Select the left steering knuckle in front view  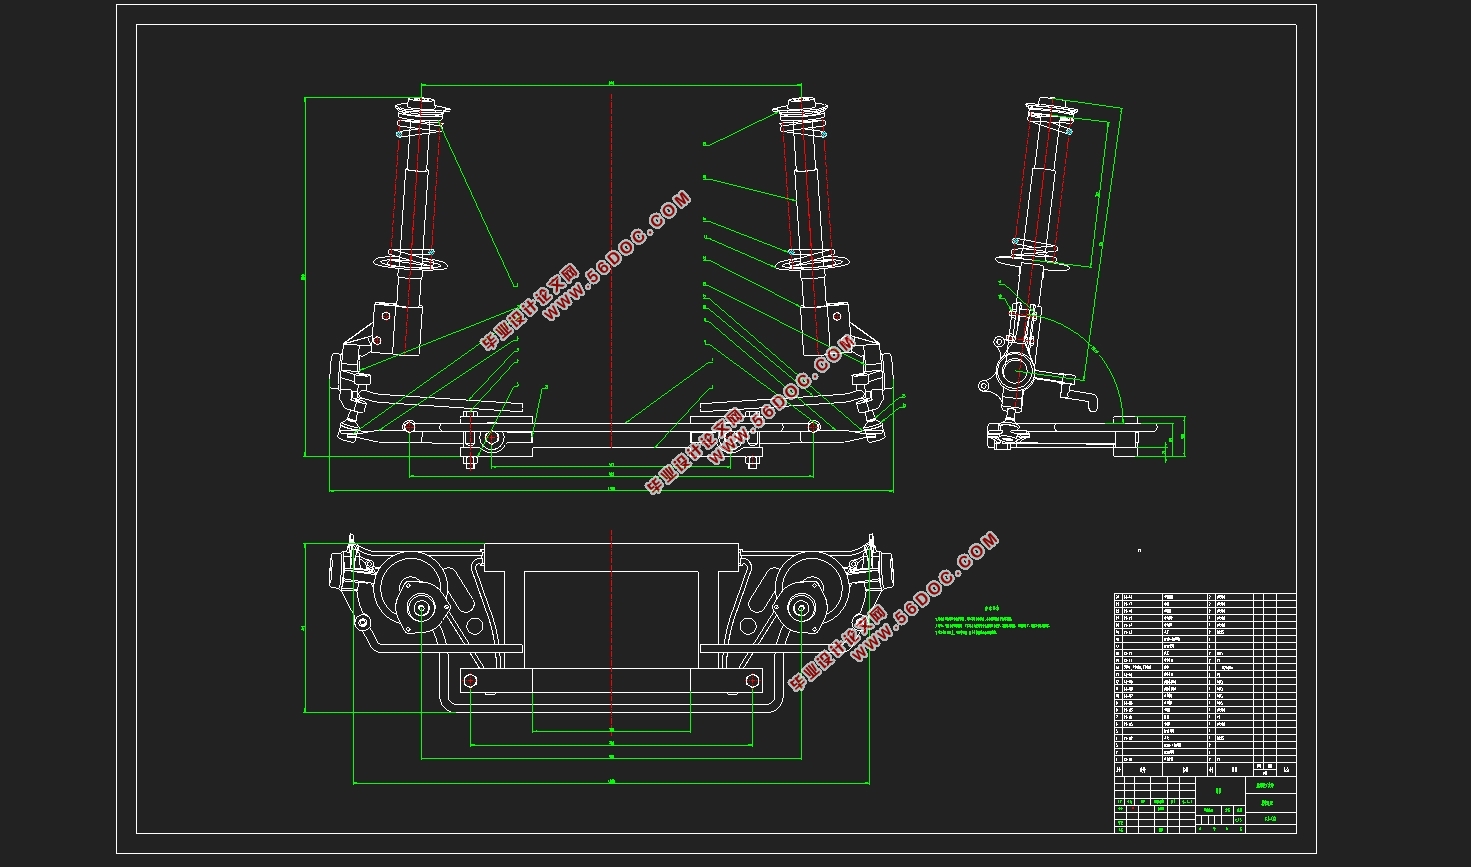click(x=348, y=377)
